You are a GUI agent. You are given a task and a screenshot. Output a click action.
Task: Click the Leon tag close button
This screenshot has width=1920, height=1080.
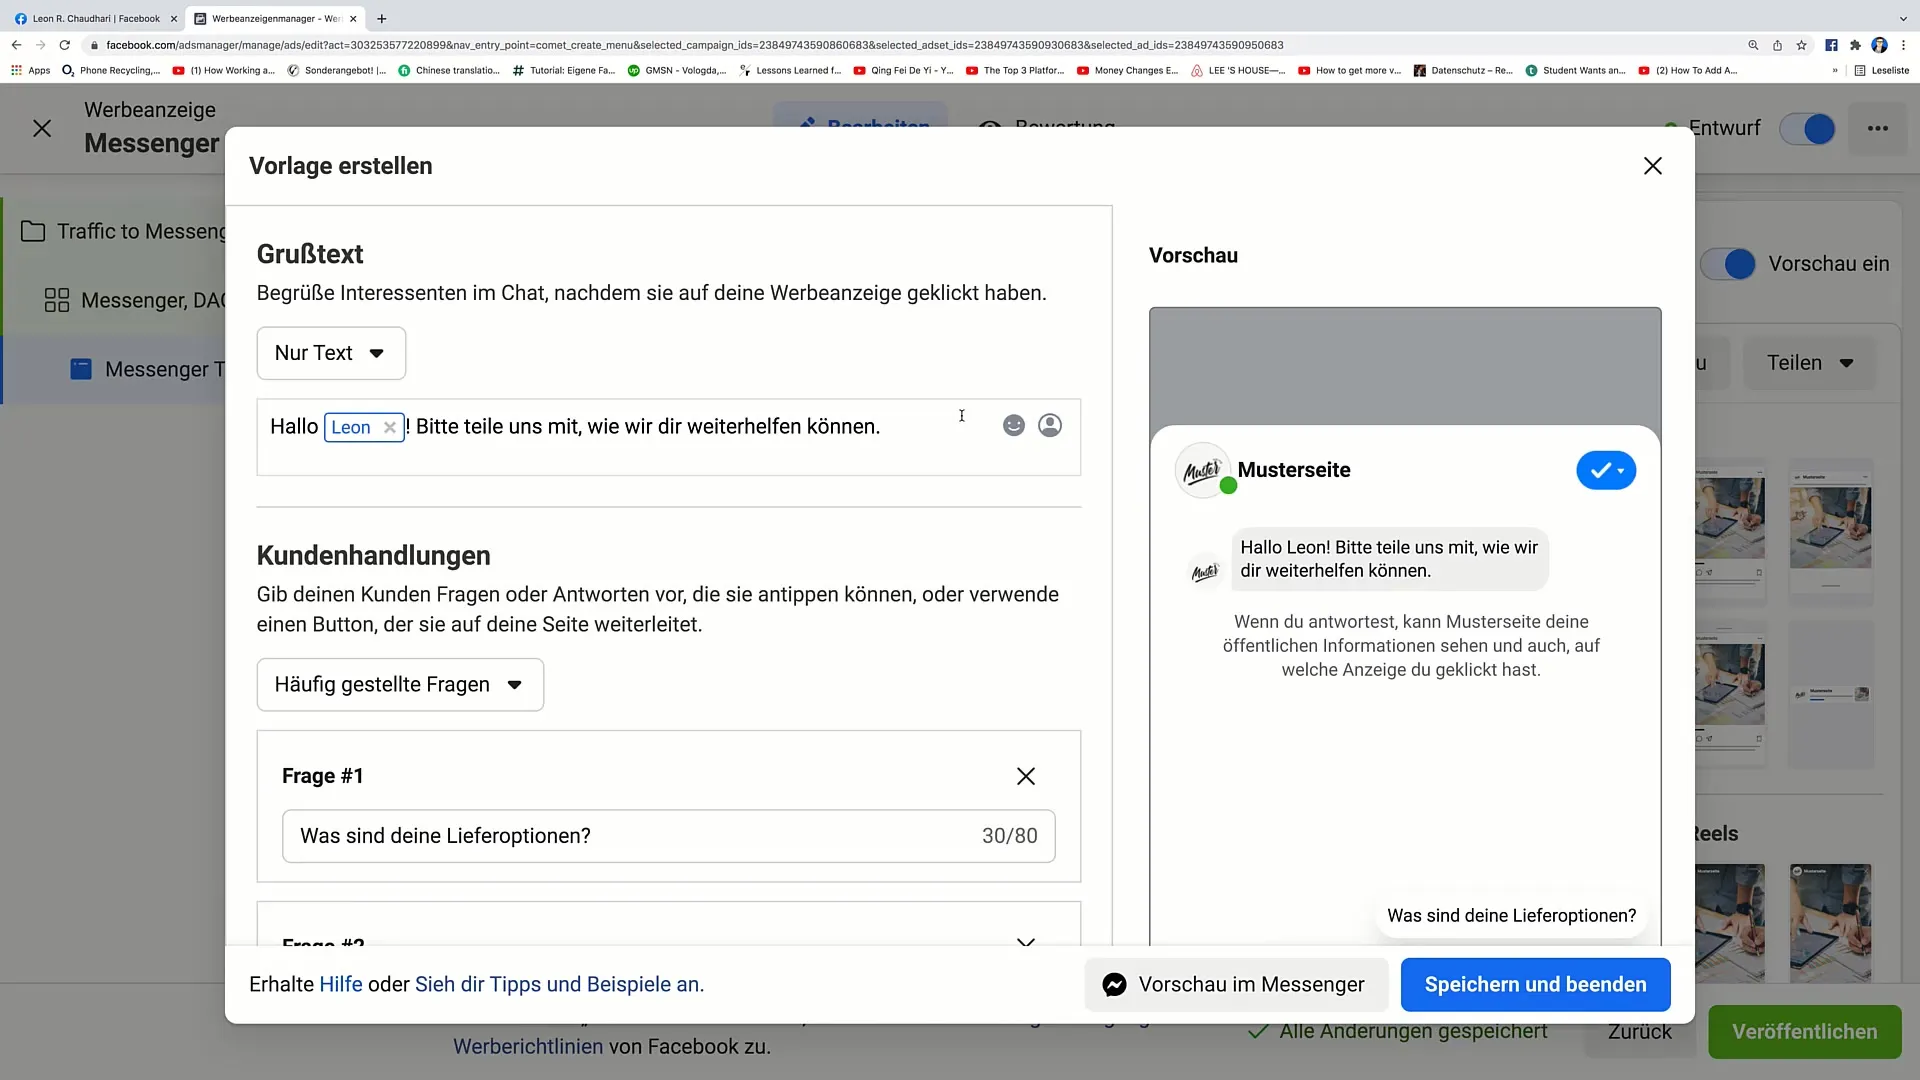389,426
